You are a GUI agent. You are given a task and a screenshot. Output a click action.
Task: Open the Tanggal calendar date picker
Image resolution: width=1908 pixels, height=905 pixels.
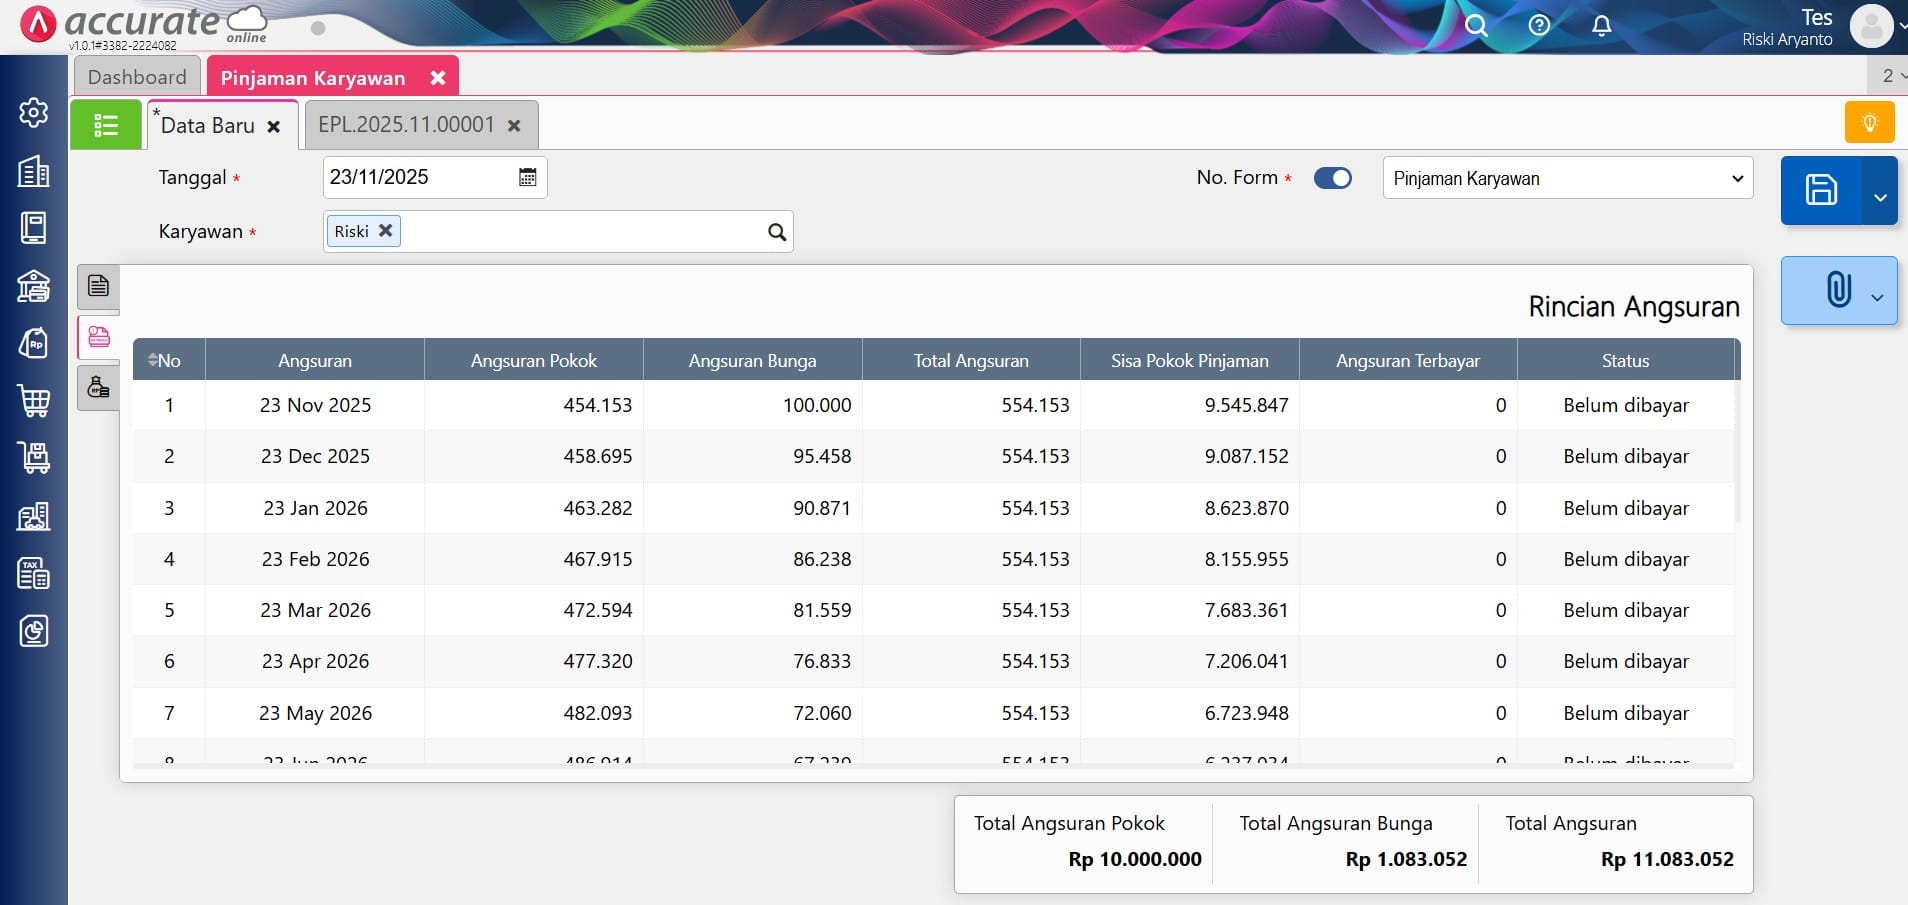[x=527, y=178]
